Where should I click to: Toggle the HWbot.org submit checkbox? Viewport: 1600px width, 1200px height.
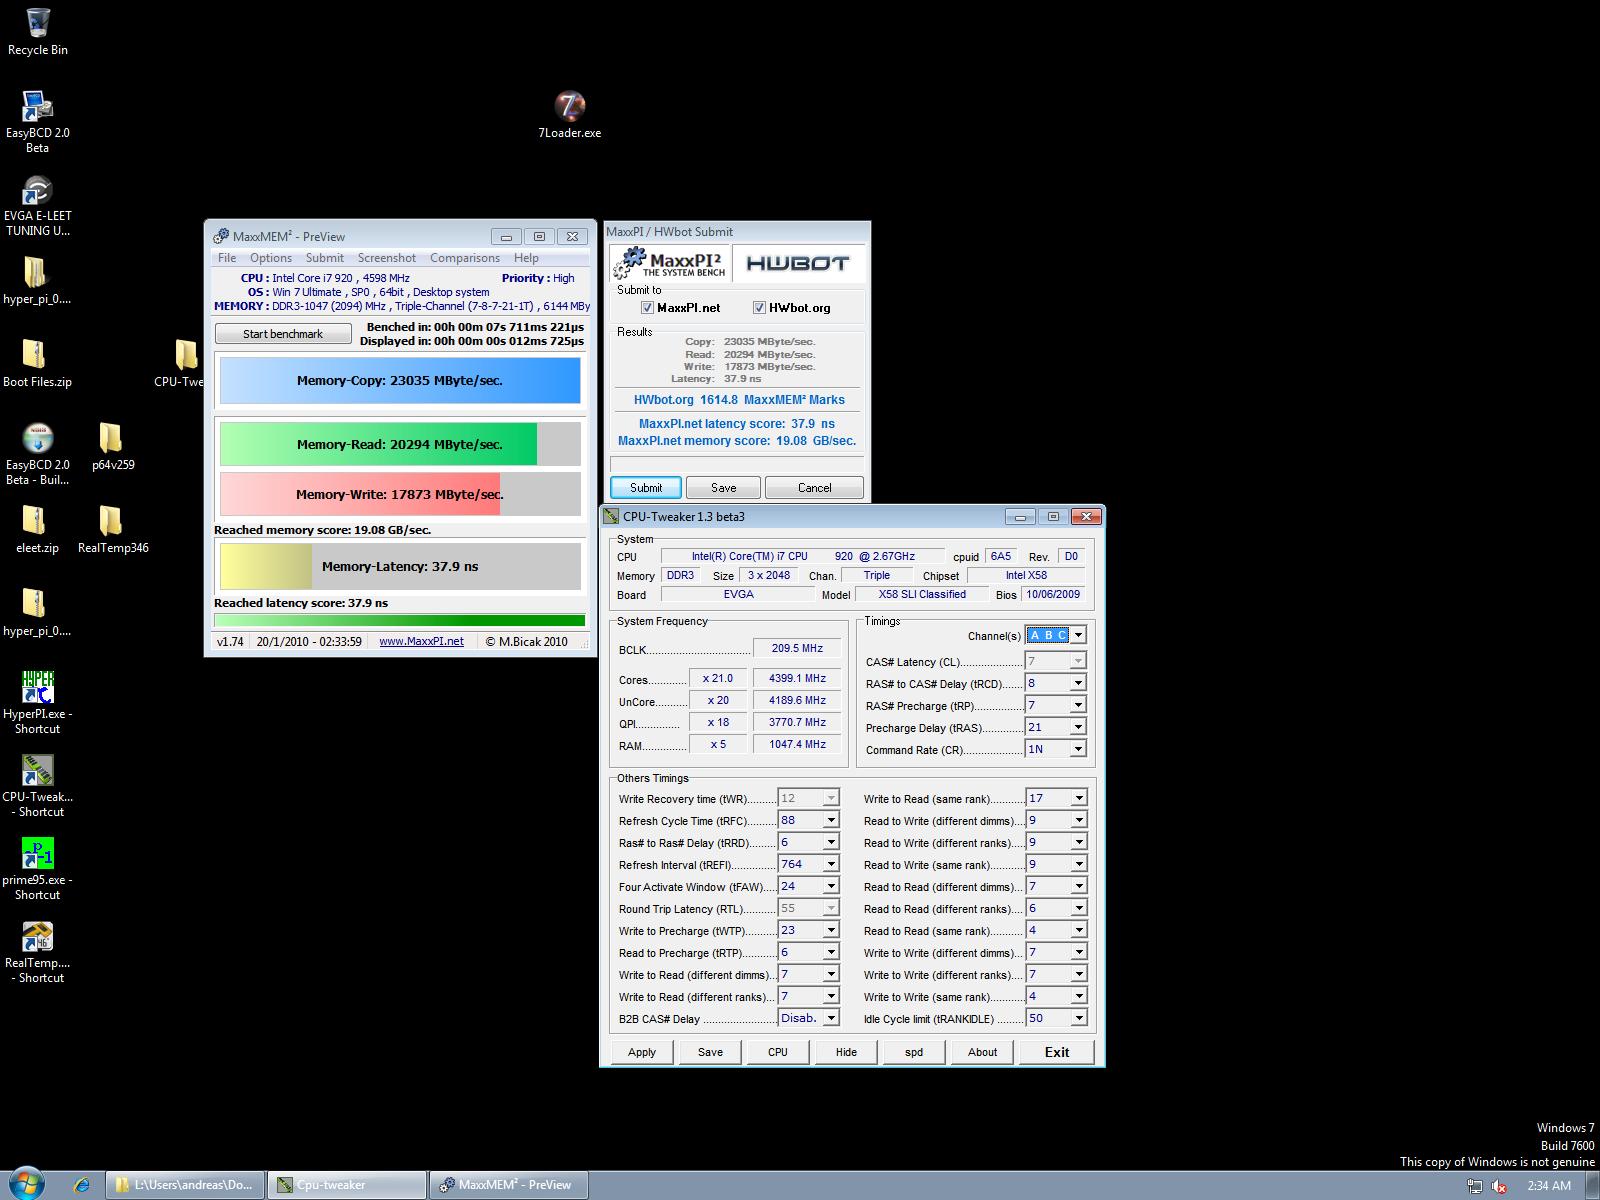click(759, 308)
